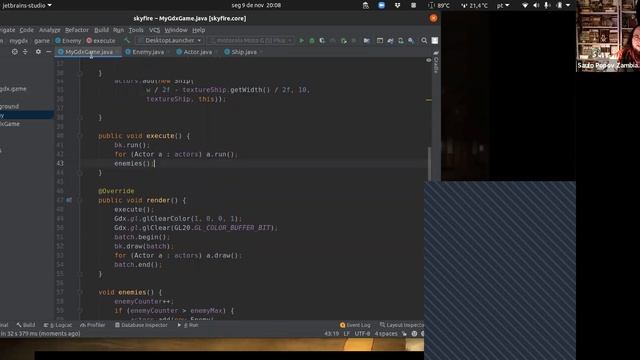Switch to the Enemy.java tab

coord(148,52)
